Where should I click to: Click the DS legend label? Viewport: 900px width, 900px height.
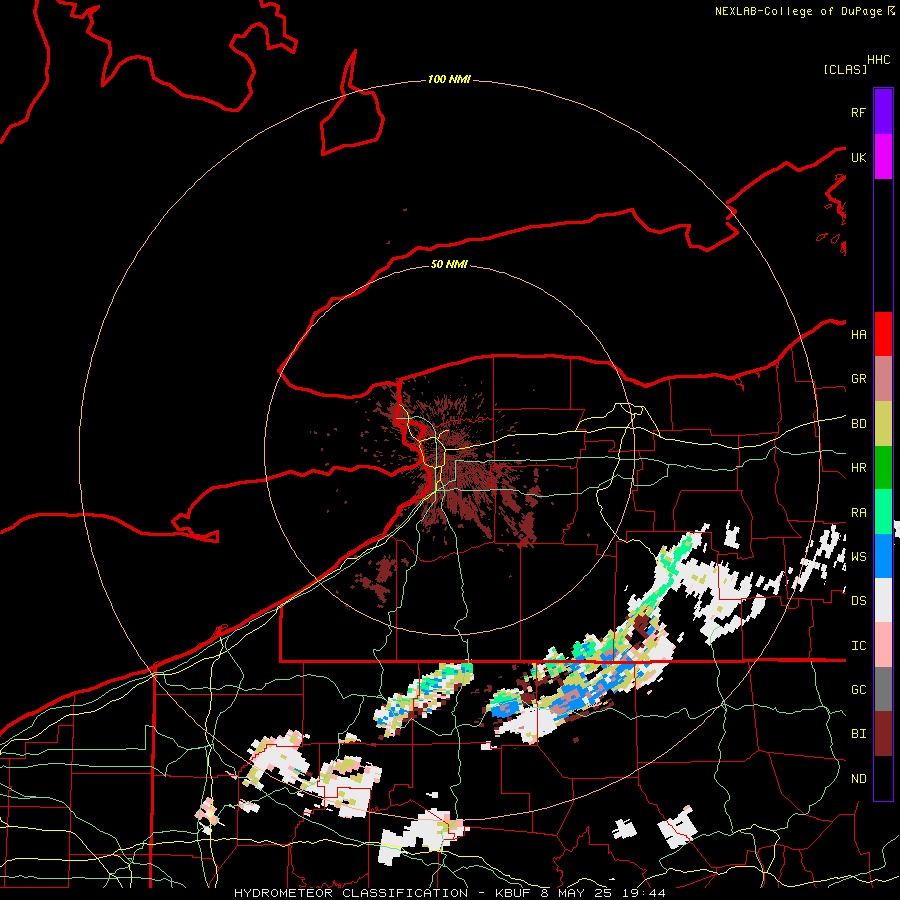point(858,601)
